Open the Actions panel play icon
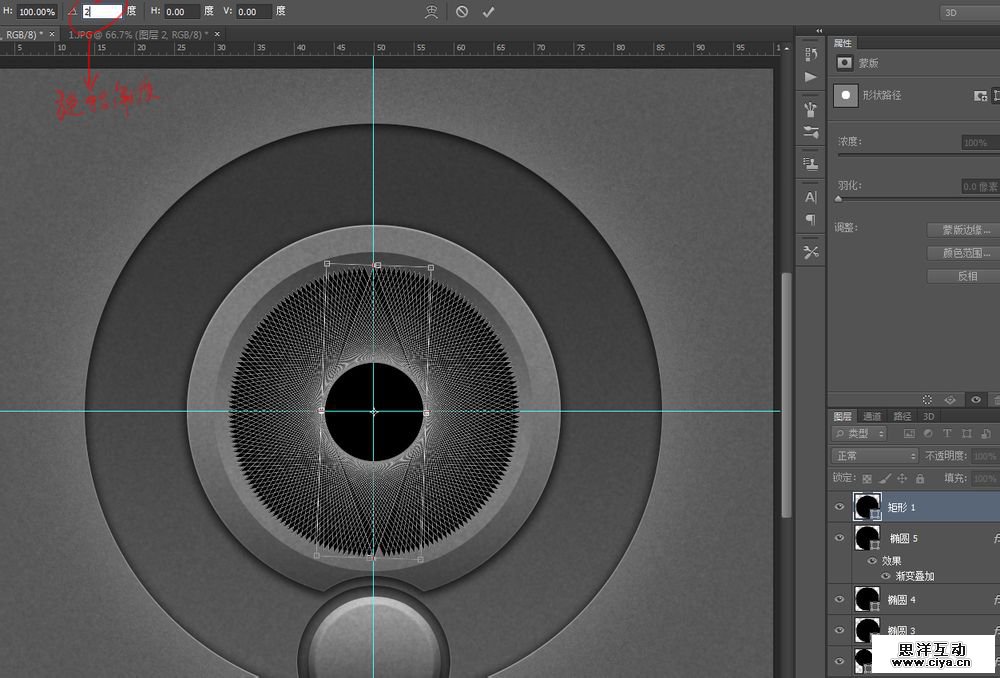The height and width of the screenshot is (678, 1000). pos(811,77)
